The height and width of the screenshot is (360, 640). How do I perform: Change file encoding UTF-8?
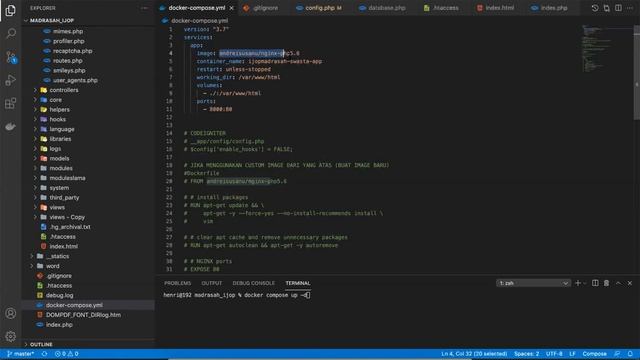(554, 354)
